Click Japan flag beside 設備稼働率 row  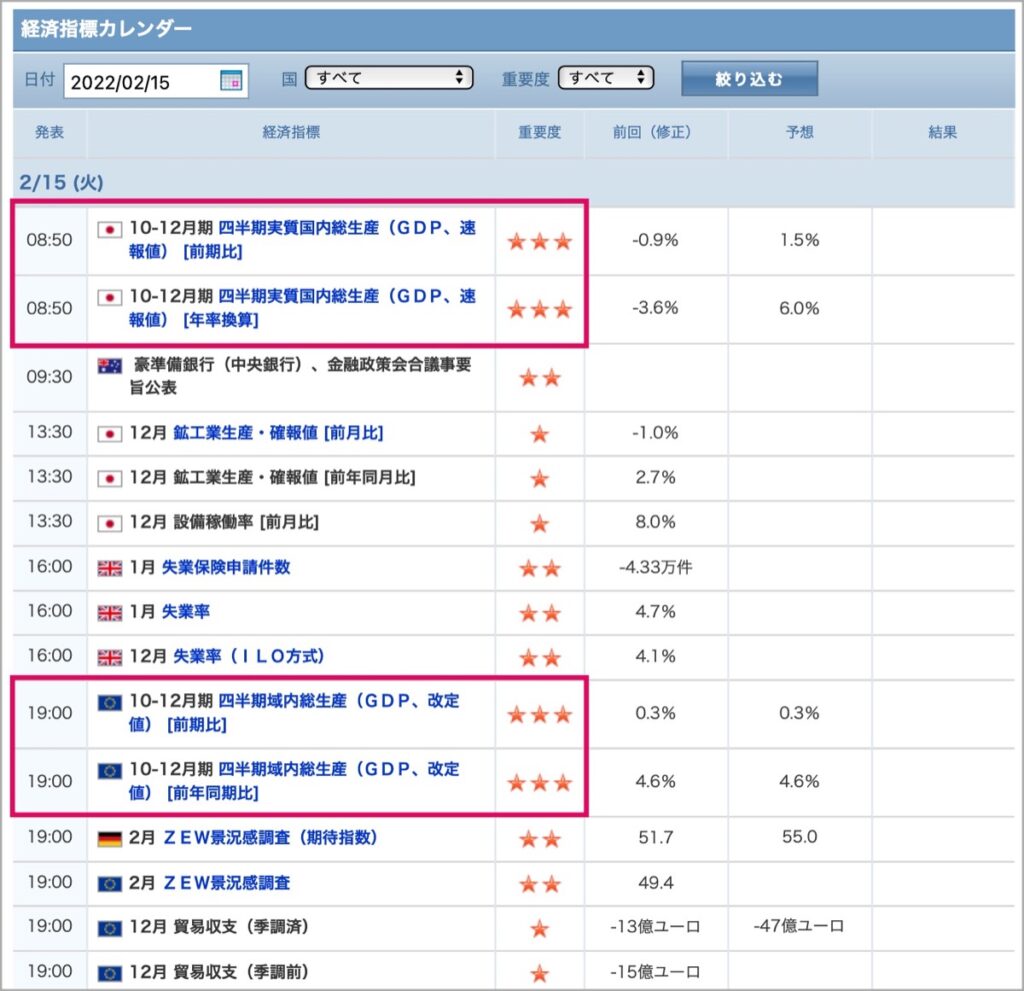110,523
